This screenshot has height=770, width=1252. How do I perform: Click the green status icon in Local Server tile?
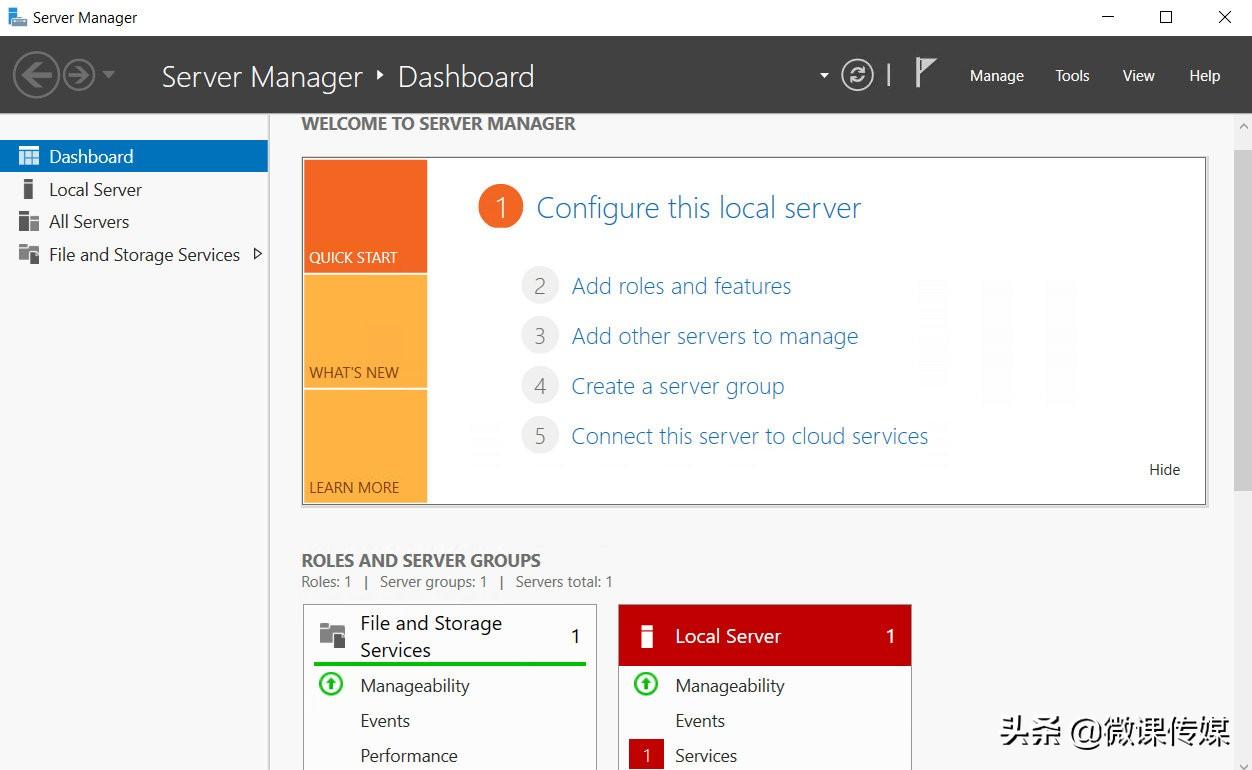(646, 684)
